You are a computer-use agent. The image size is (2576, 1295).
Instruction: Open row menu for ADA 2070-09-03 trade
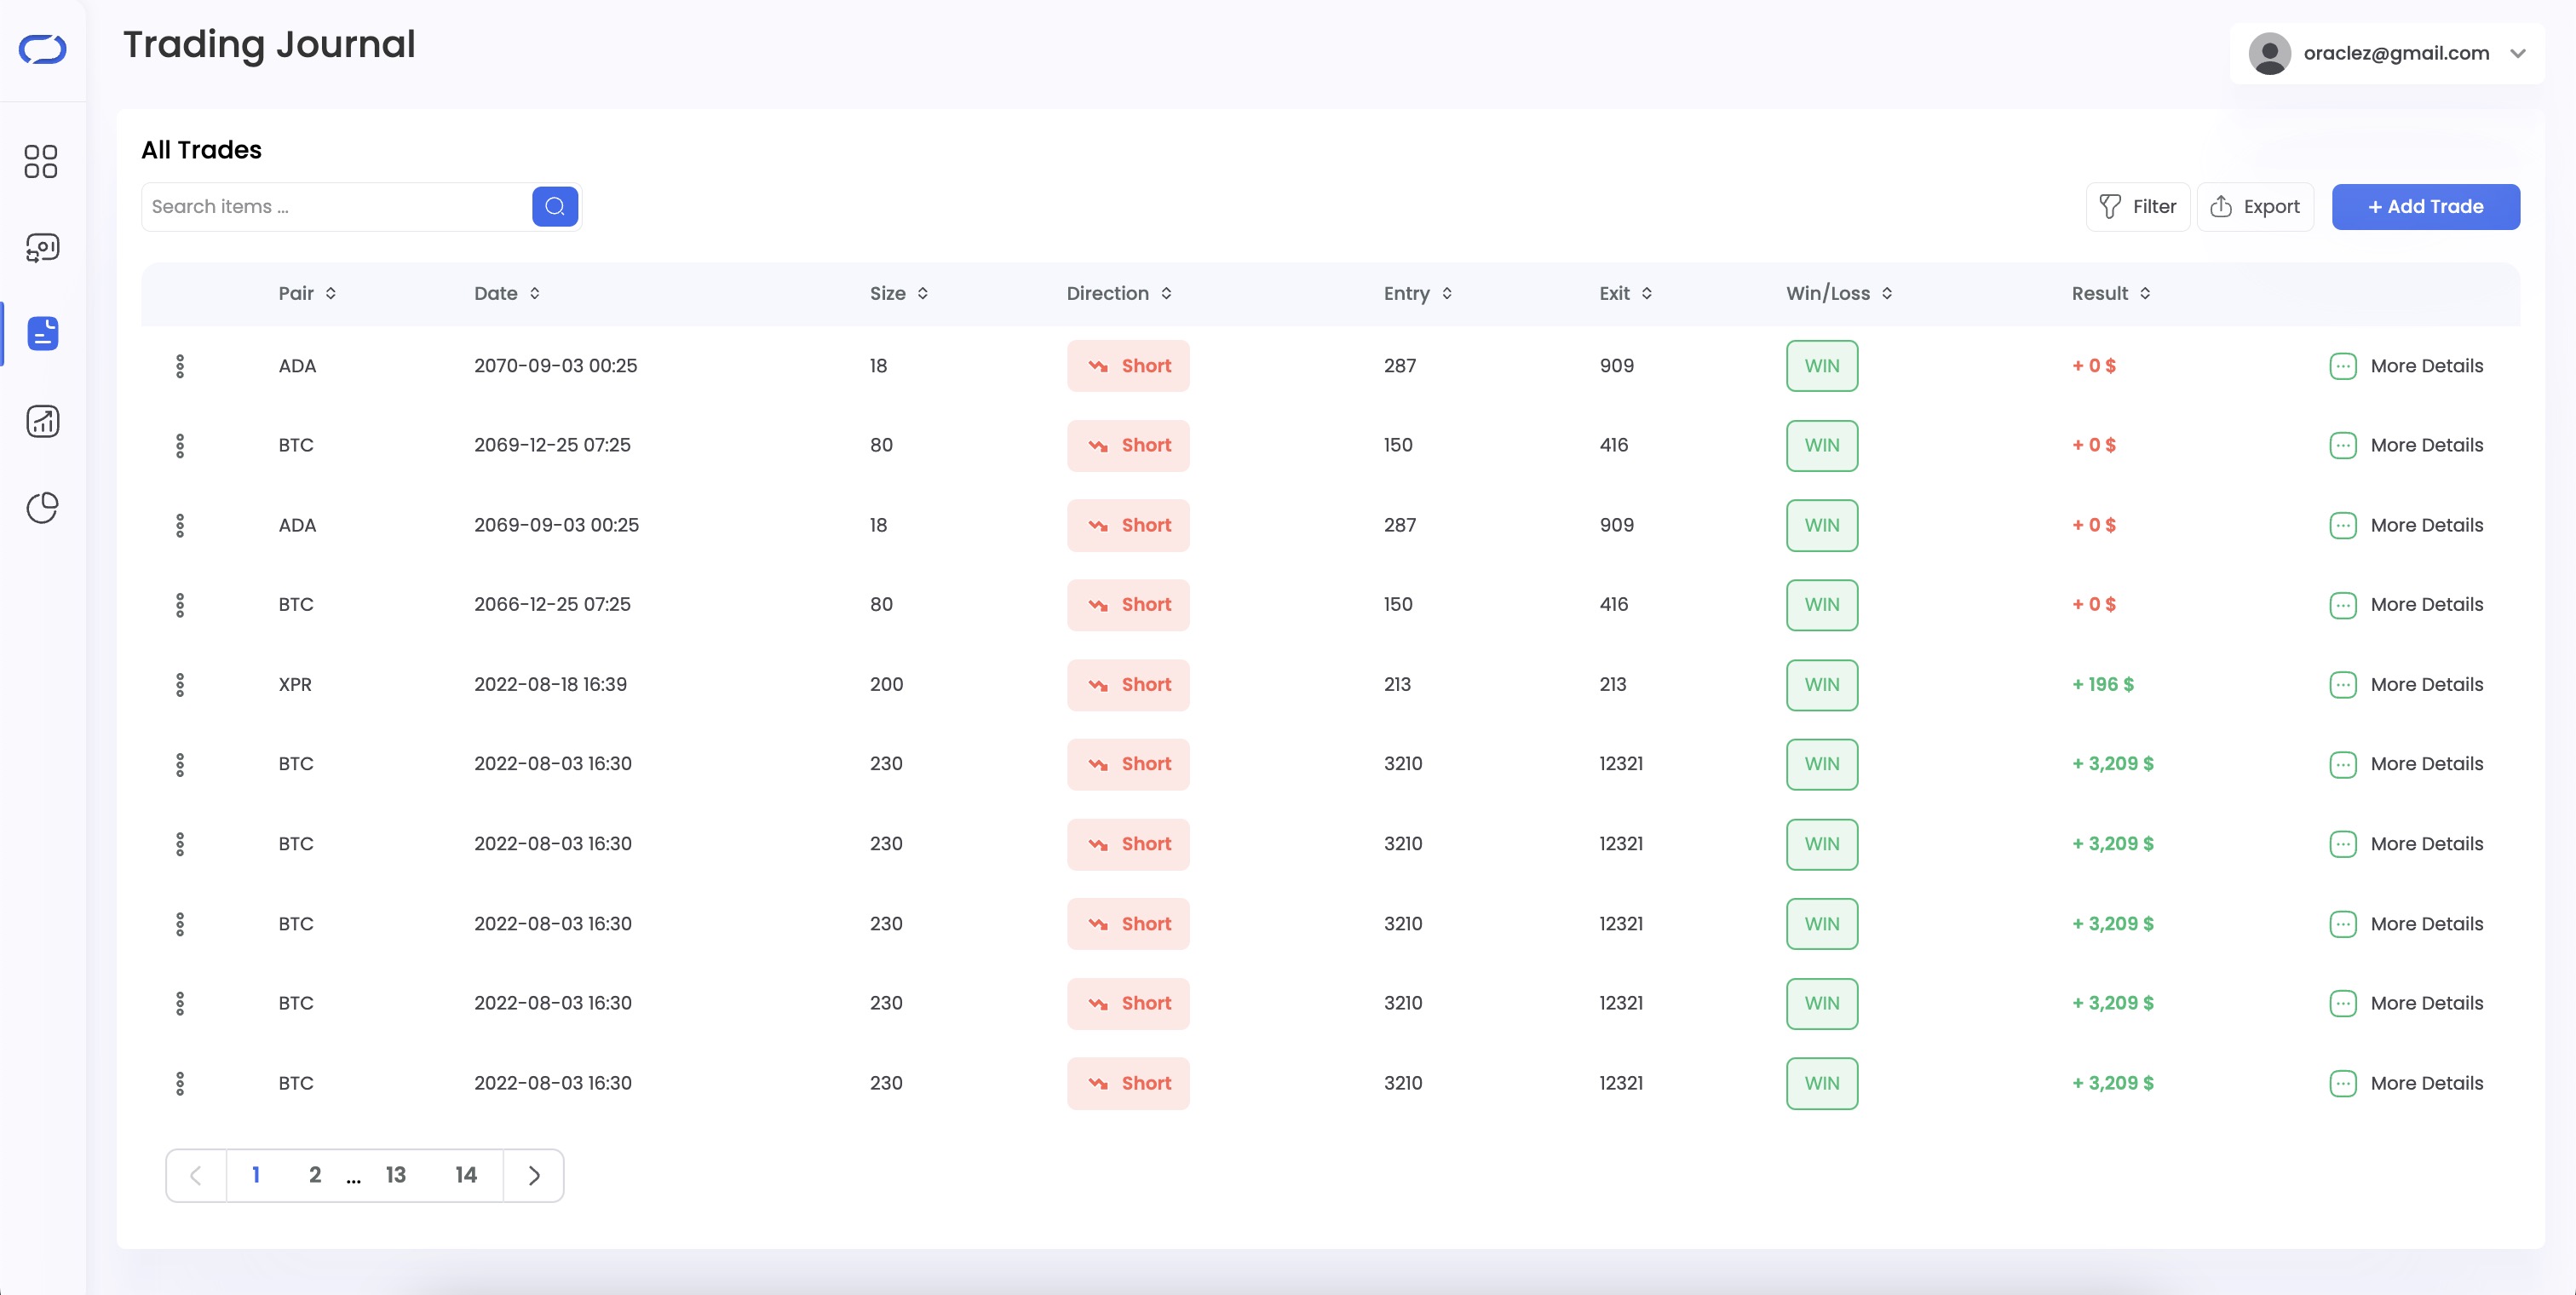(x=180, y=366)
